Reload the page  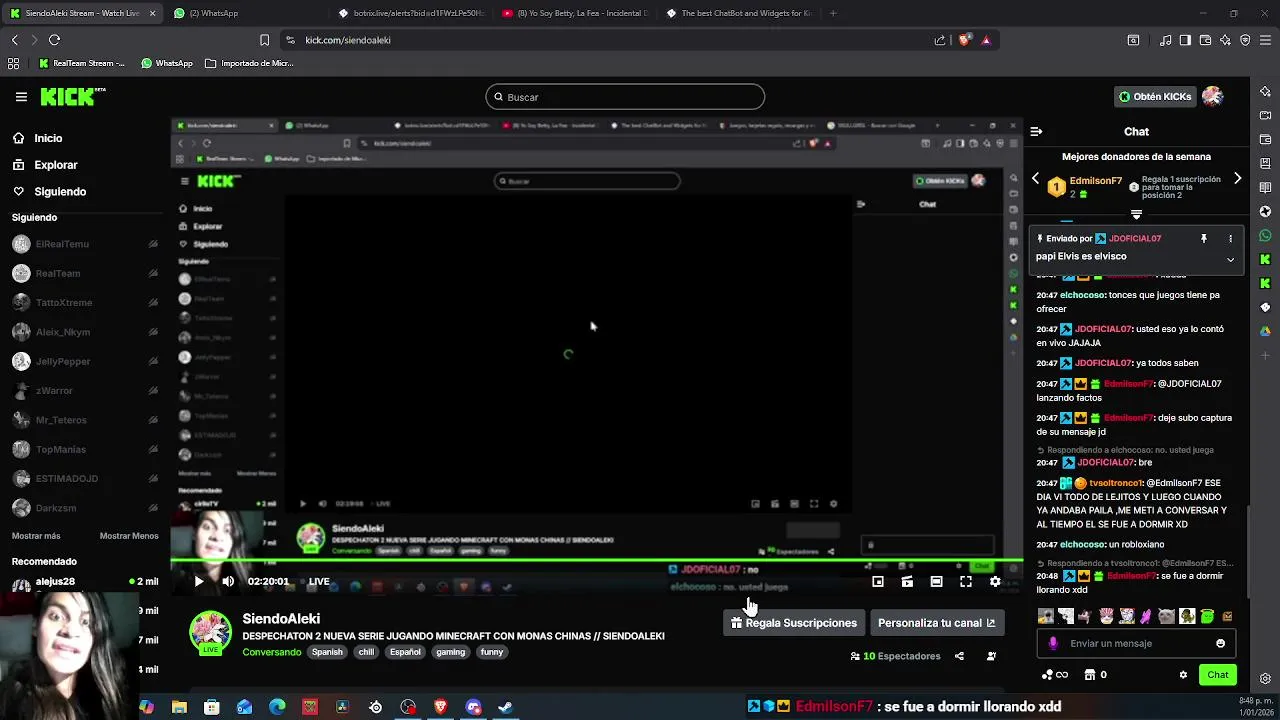54,40
